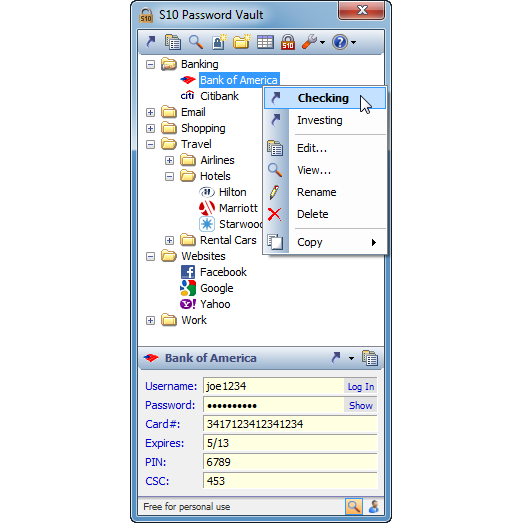Choose Delete in the context menu
The height and width of the screenshot is (523, 523).
(325, 214)
